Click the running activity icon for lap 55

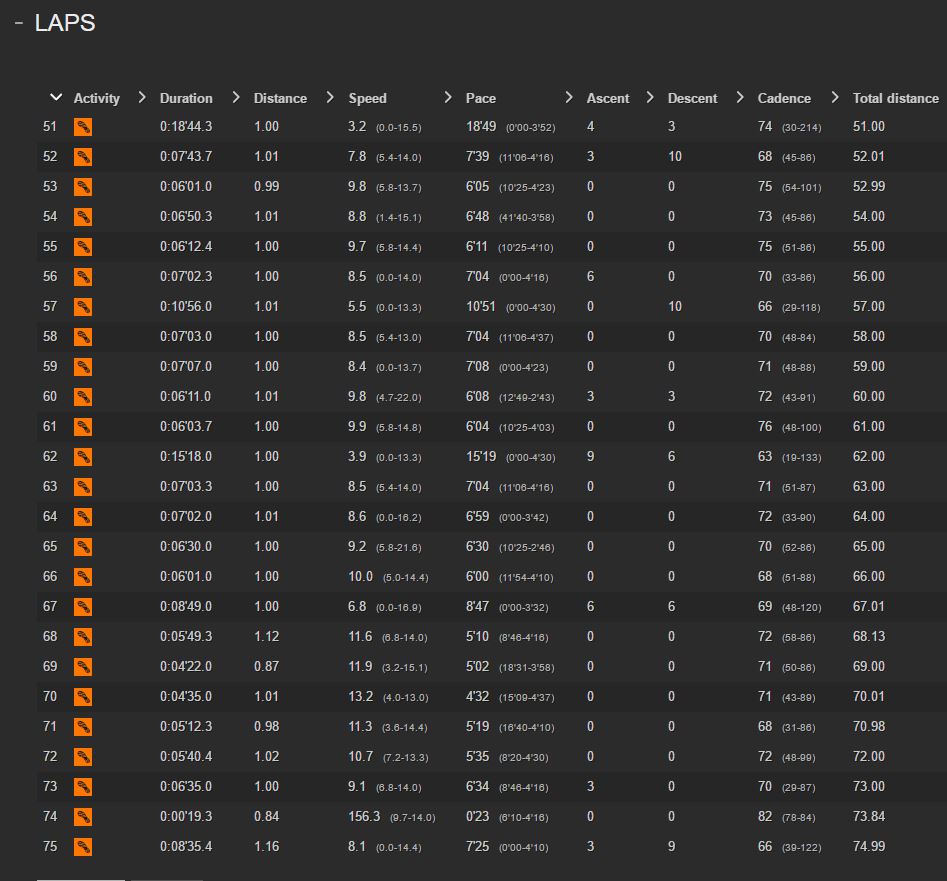coord(83,247)
